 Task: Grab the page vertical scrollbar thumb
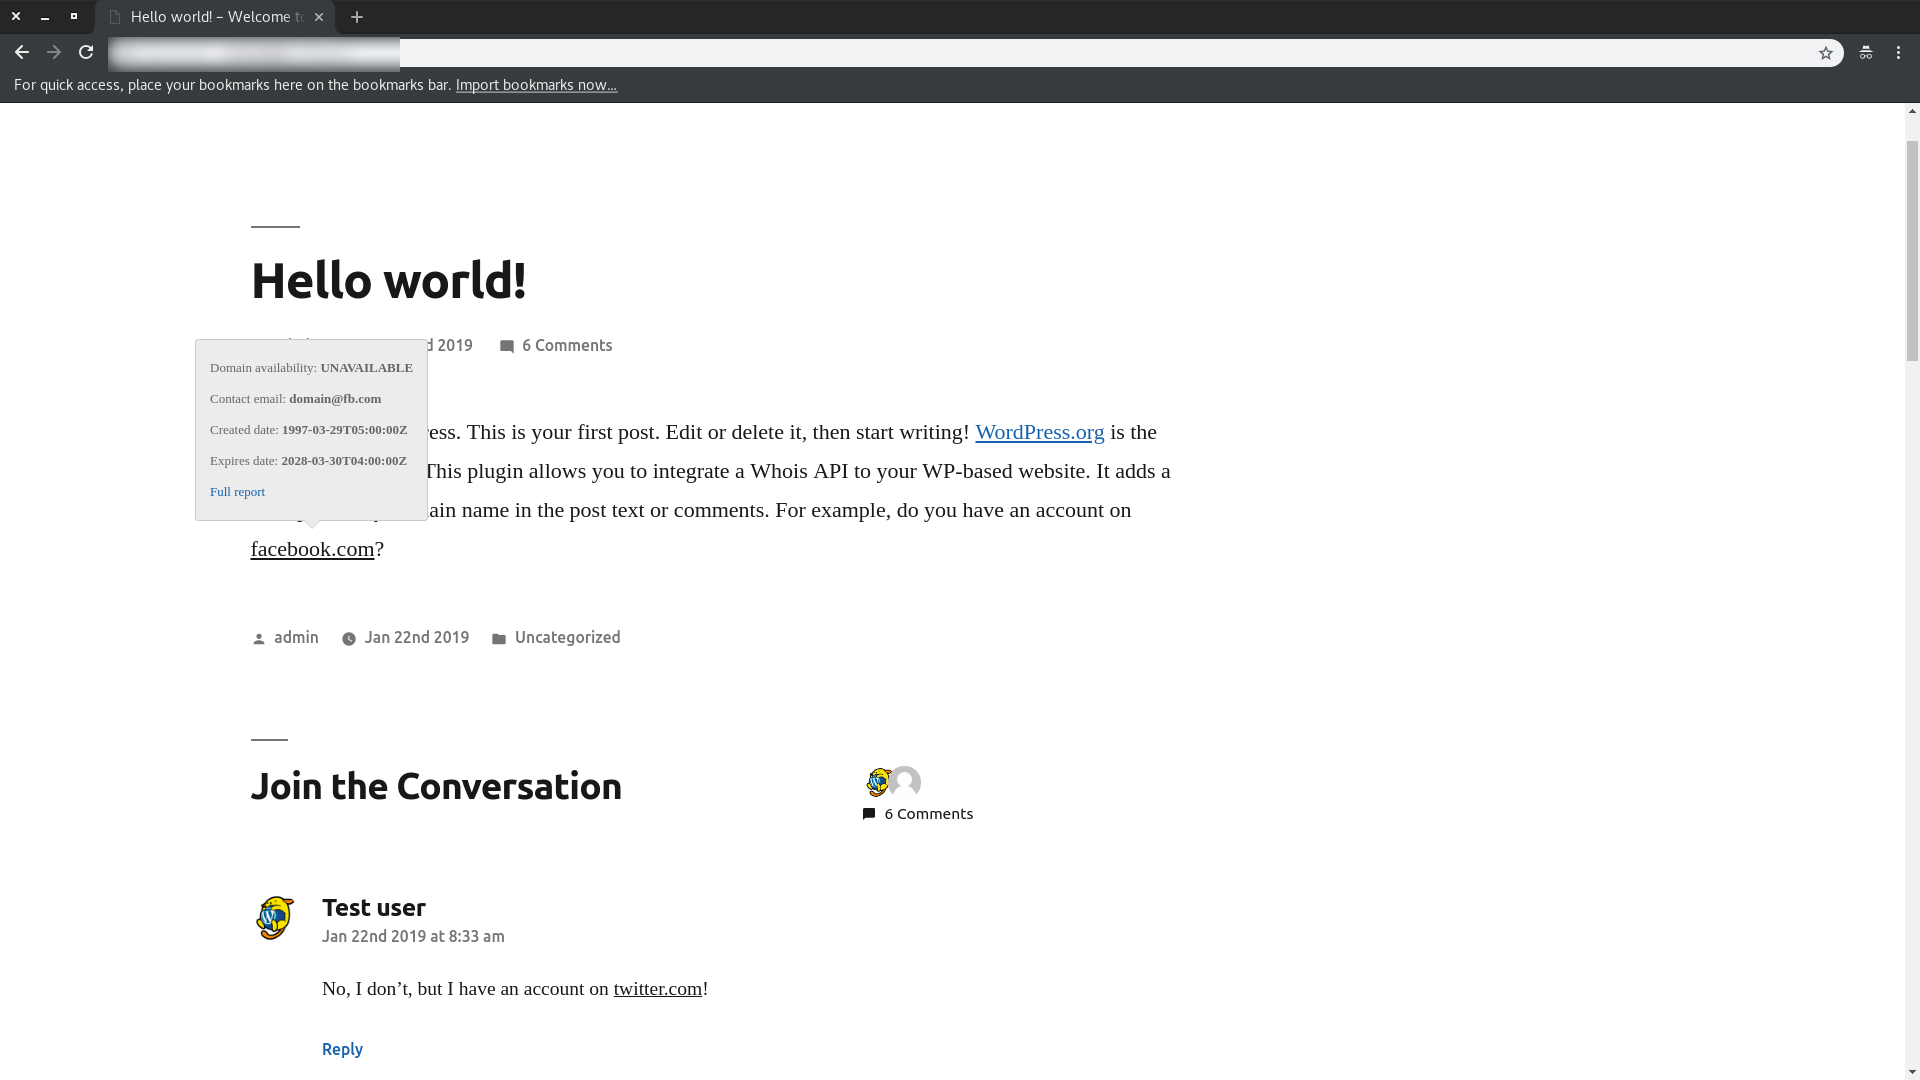point(1912,250)
